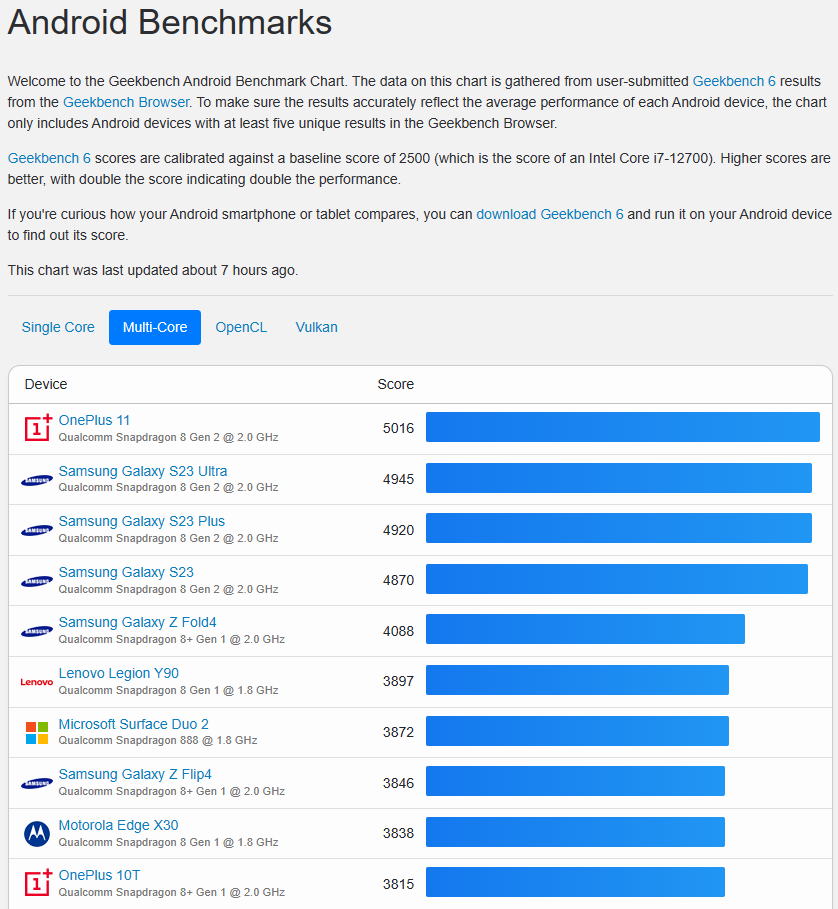Click the Android Benchmarks page heading
The height and width of the screenshot is (909, 838).
point(170,22)
